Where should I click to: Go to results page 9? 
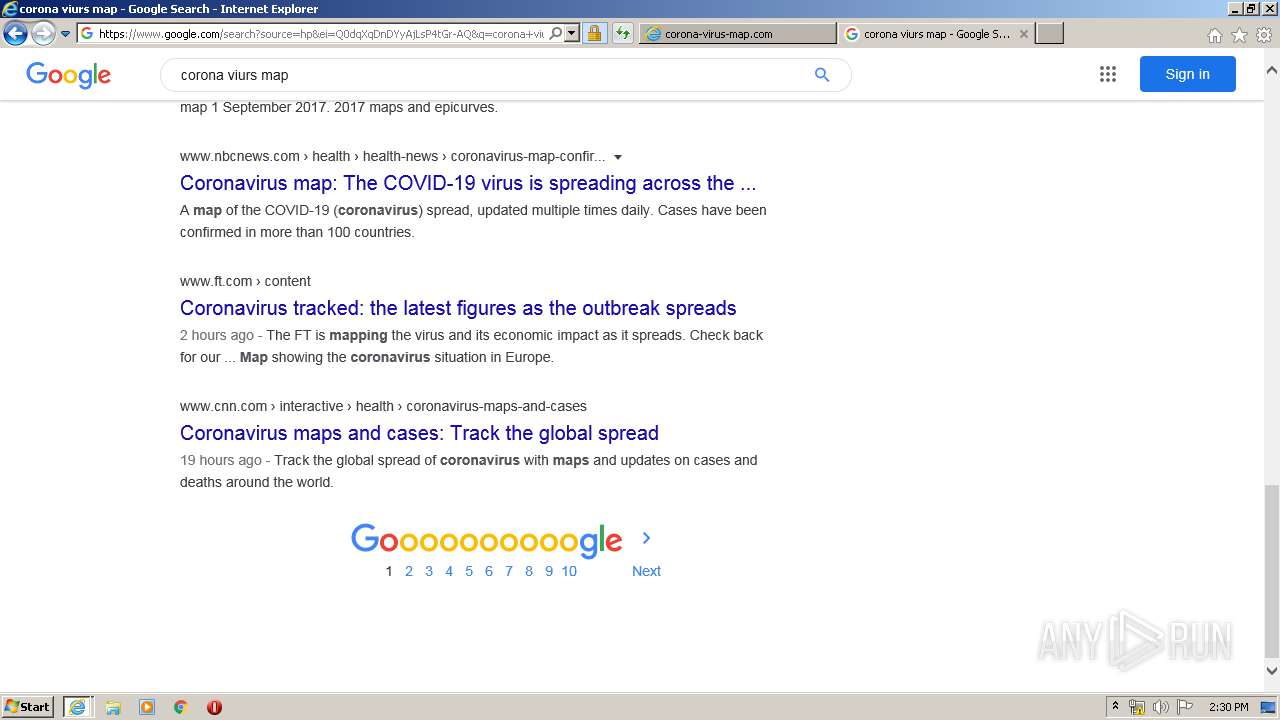tap(549, 571)
